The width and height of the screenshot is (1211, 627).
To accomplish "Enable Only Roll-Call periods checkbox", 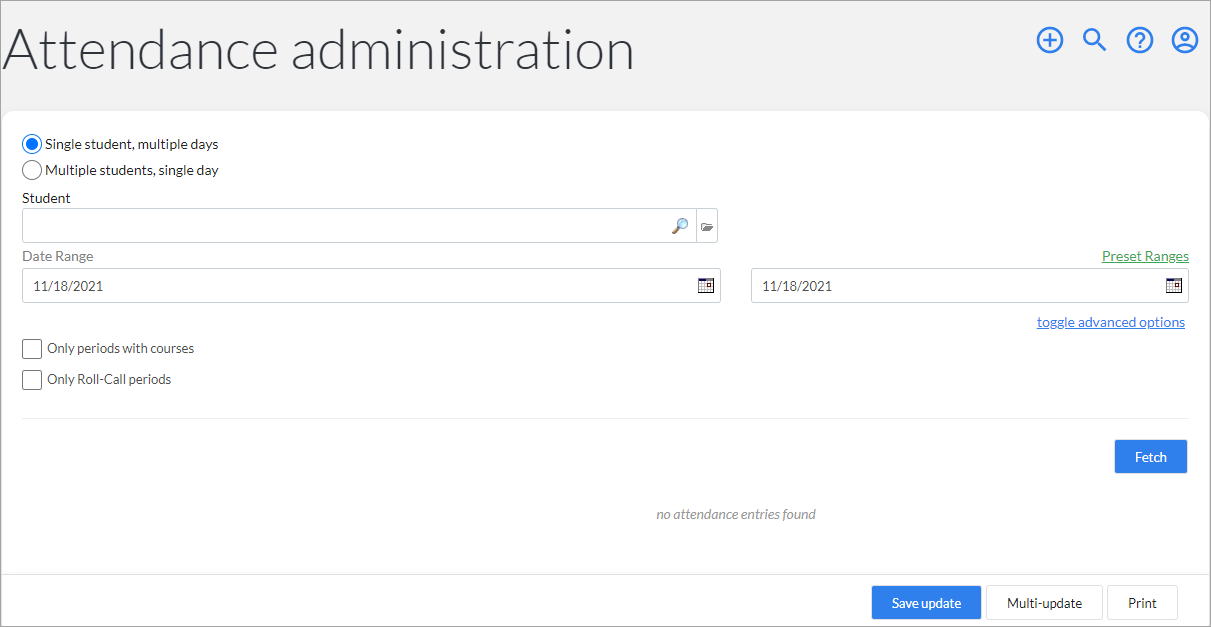I will tap(32, 380).
